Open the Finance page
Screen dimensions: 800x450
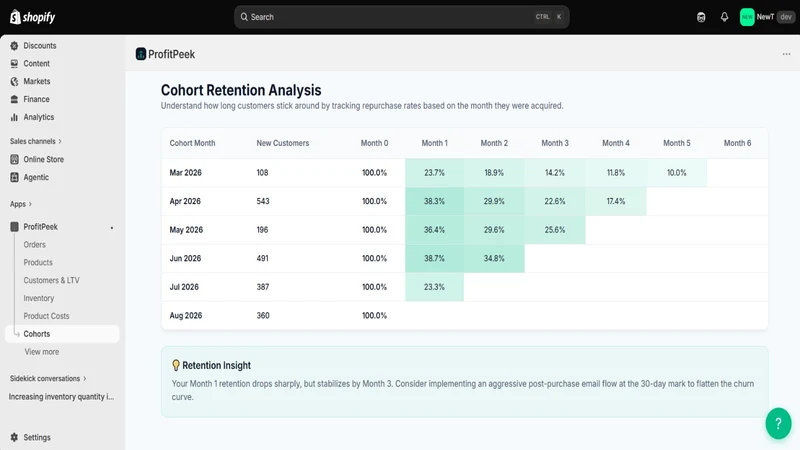36,99
